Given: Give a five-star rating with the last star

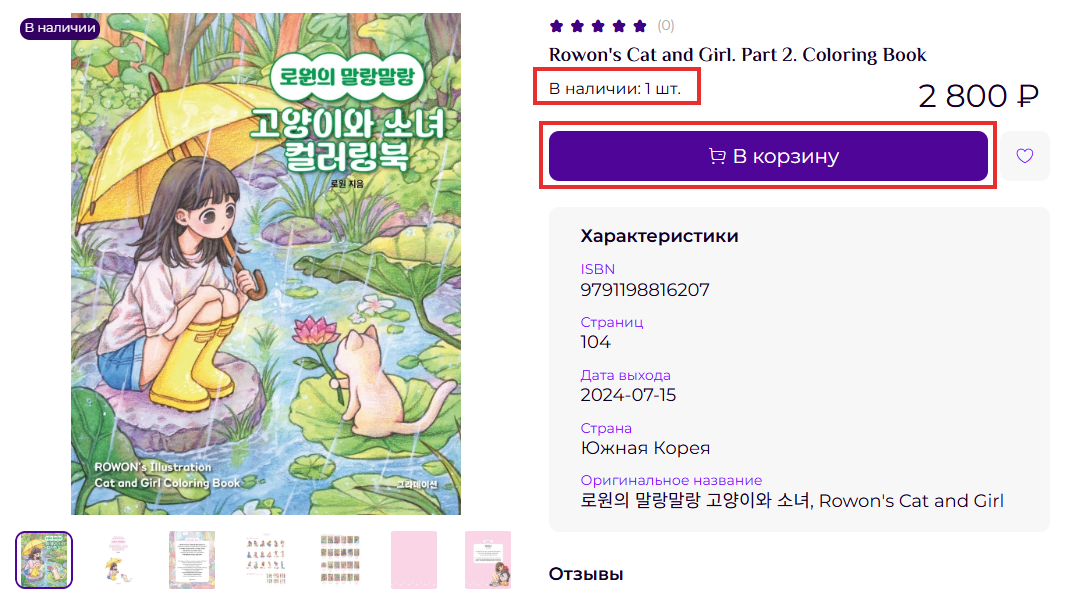Looking at the screenshot, I should pyautogui.click(x=637, y=24).
